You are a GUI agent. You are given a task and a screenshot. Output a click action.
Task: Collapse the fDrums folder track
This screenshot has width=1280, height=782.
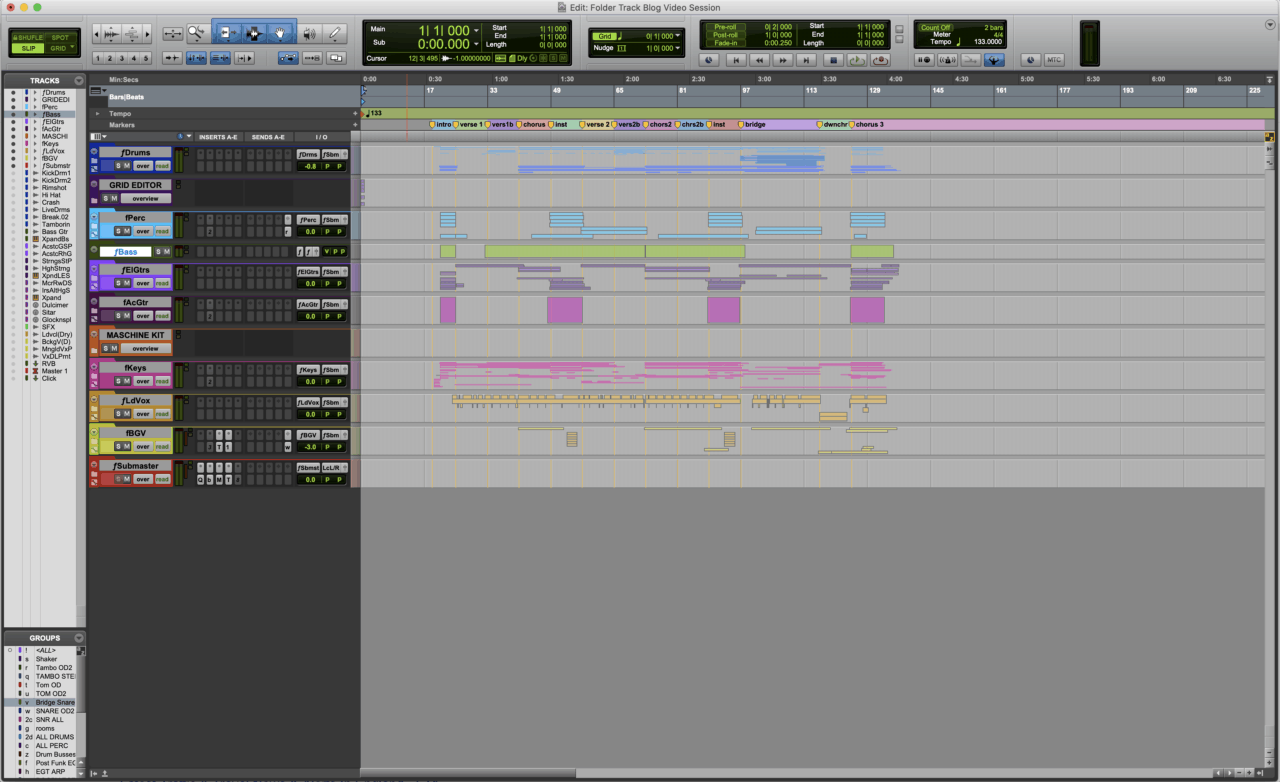tap(94, 162)
